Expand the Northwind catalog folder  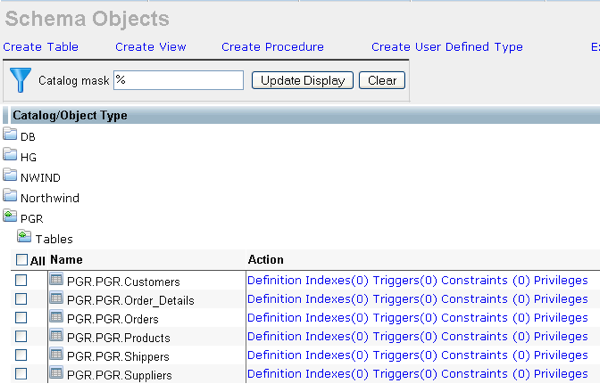10,195
